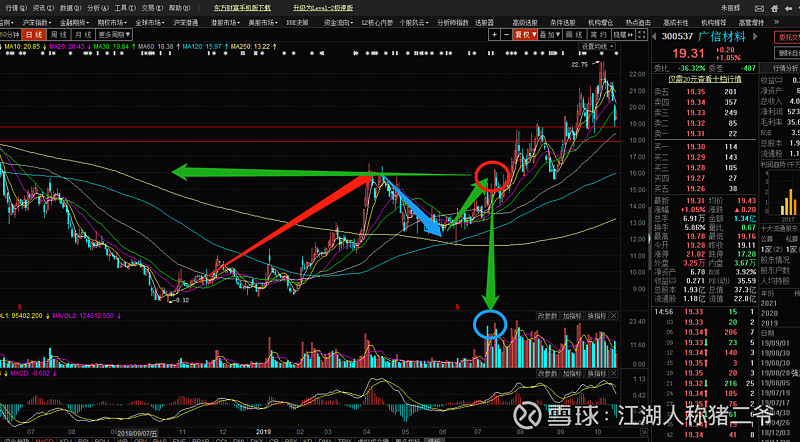Expand 沪深指数 menu
The width and height of the screenshot is (800, 442).
coord(36,23)
